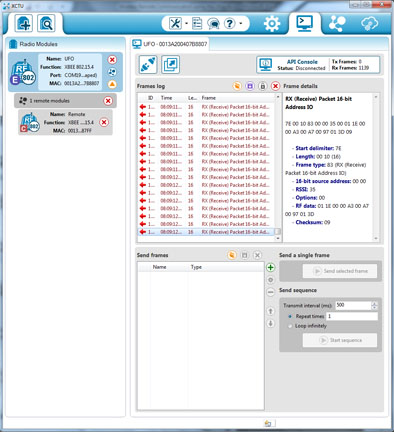
Task: Click the Transmit interval input field
Action: pos(353,305)
